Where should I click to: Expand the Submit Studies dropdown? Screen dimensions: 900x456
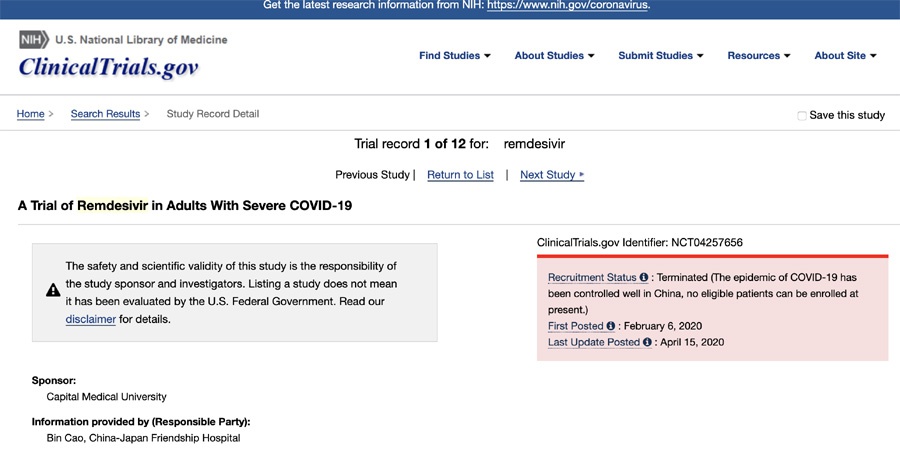click(x=660, y=56)
